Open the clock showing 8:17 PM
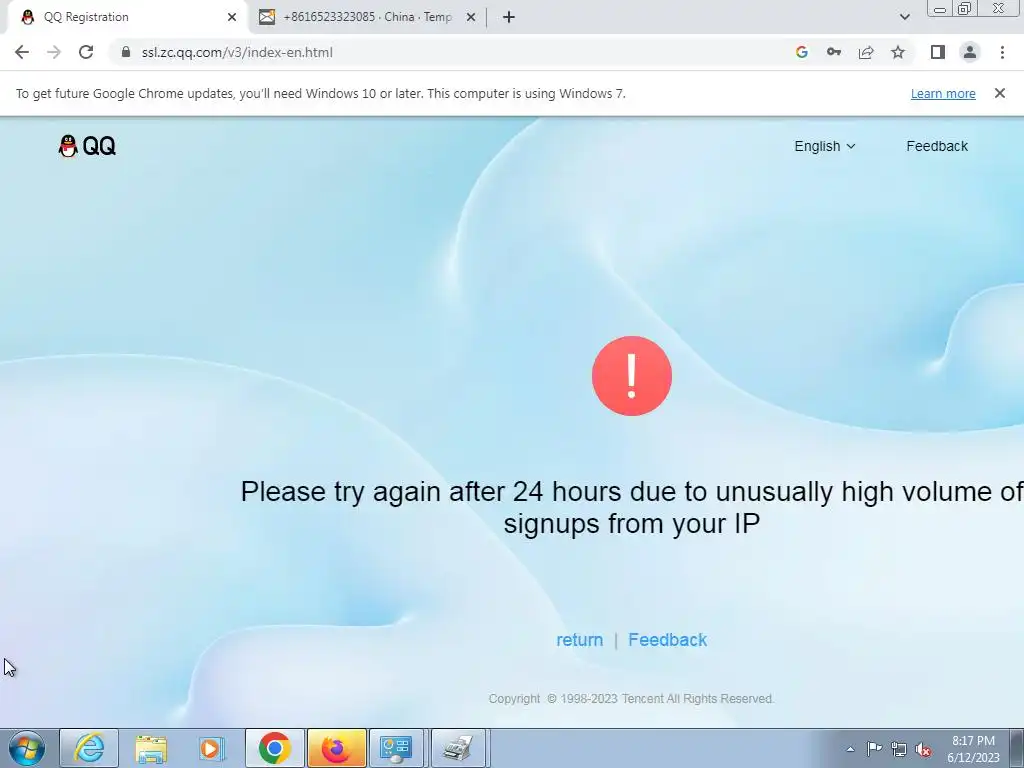Image resolution: width=1024 pixels, height=768 pixels. (x=973, y=749)
